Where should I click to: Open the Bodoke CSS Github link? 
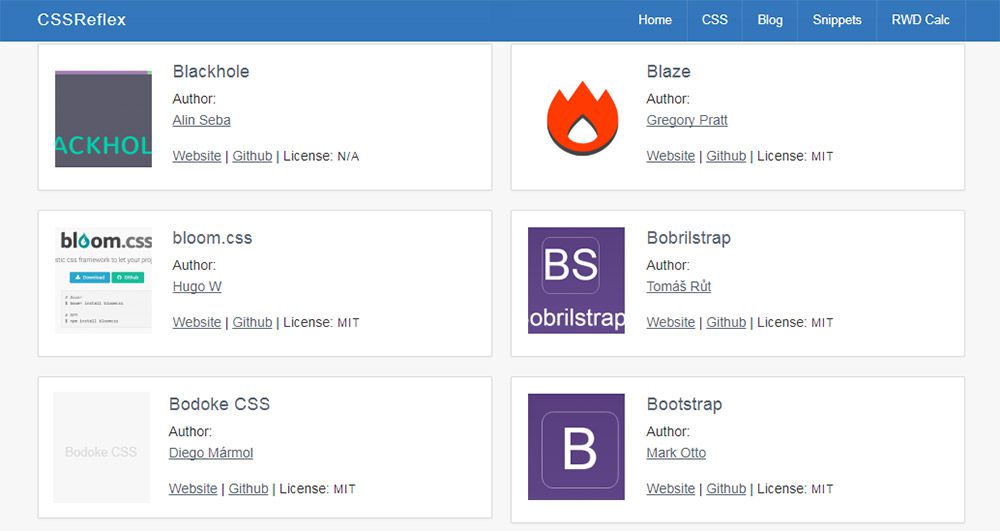coord(248,488)
